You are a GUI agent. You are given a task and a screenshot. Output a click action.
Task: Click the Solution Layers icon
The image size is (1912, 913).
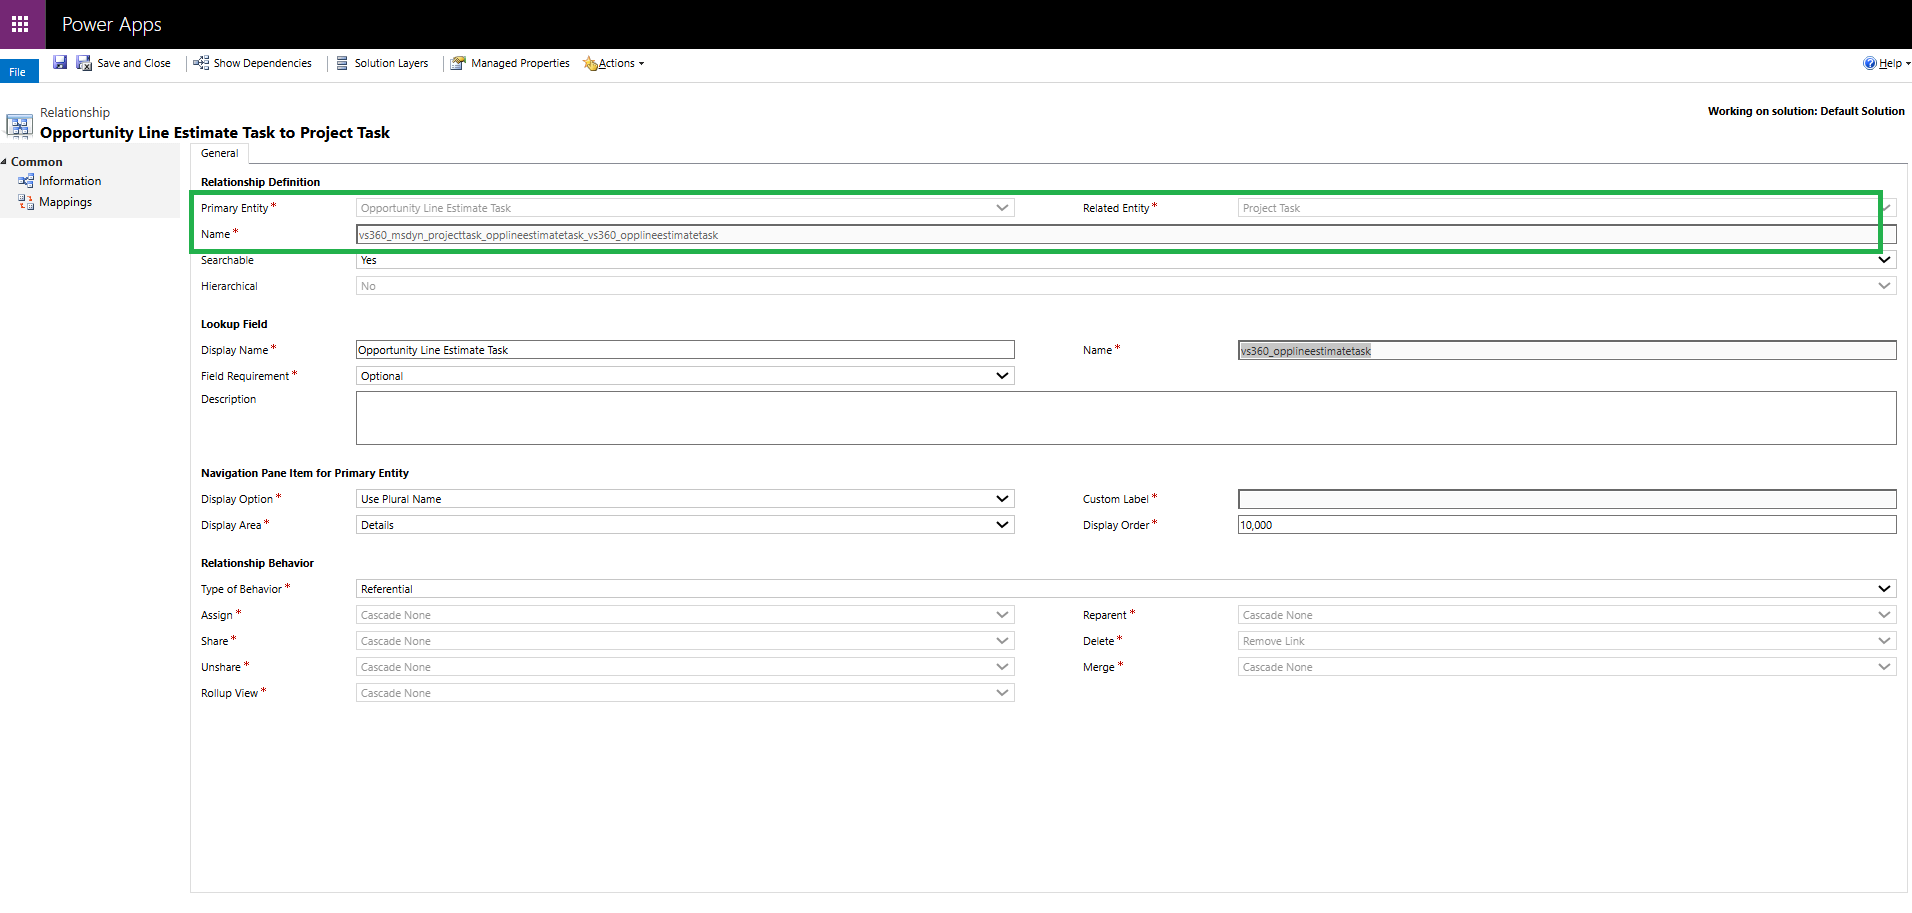tap(342, 63)
